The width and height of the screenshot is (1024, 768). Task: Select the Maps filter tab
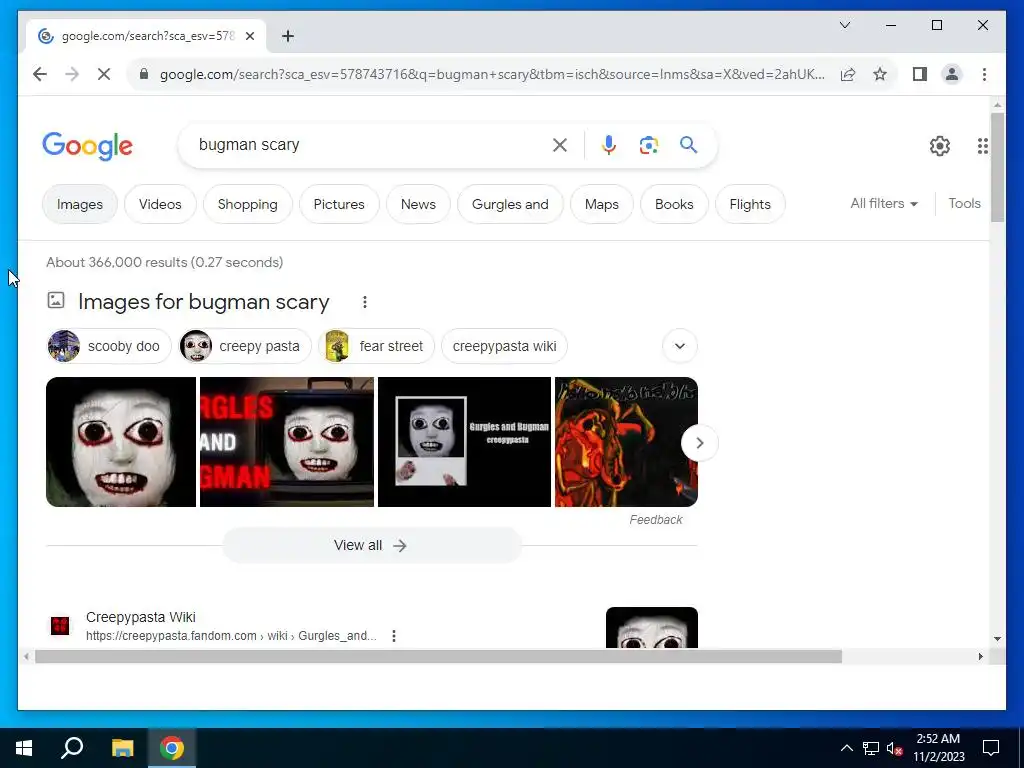(x=601, y=204)
